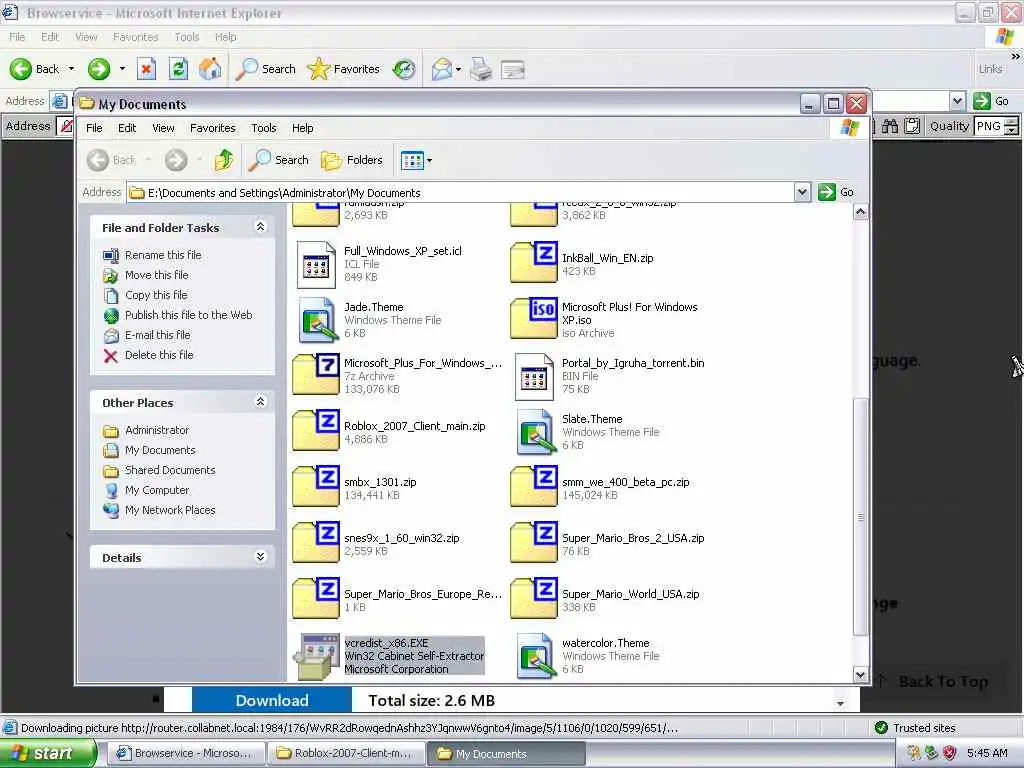Select smbx_1301.zip file icon
The image size is (1024, 768).
click(x=315, y=487)
